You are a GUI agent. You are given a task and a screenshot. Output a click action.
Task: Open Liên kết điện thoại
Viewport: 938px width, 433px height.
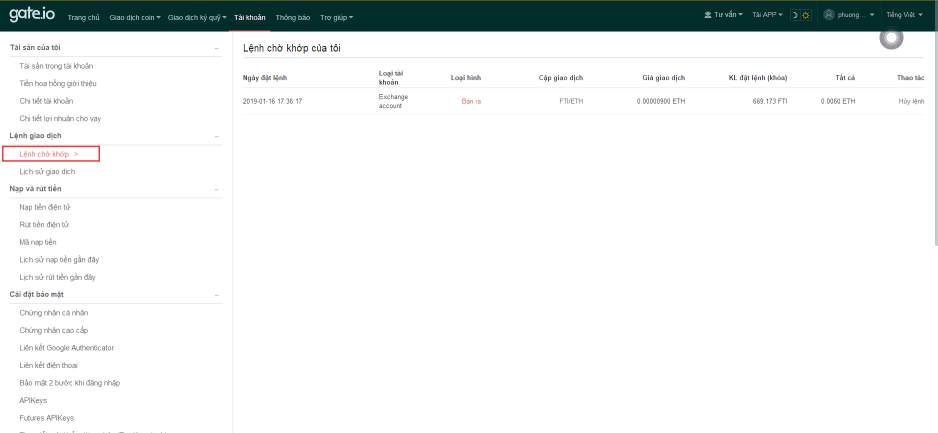point(48,365)
